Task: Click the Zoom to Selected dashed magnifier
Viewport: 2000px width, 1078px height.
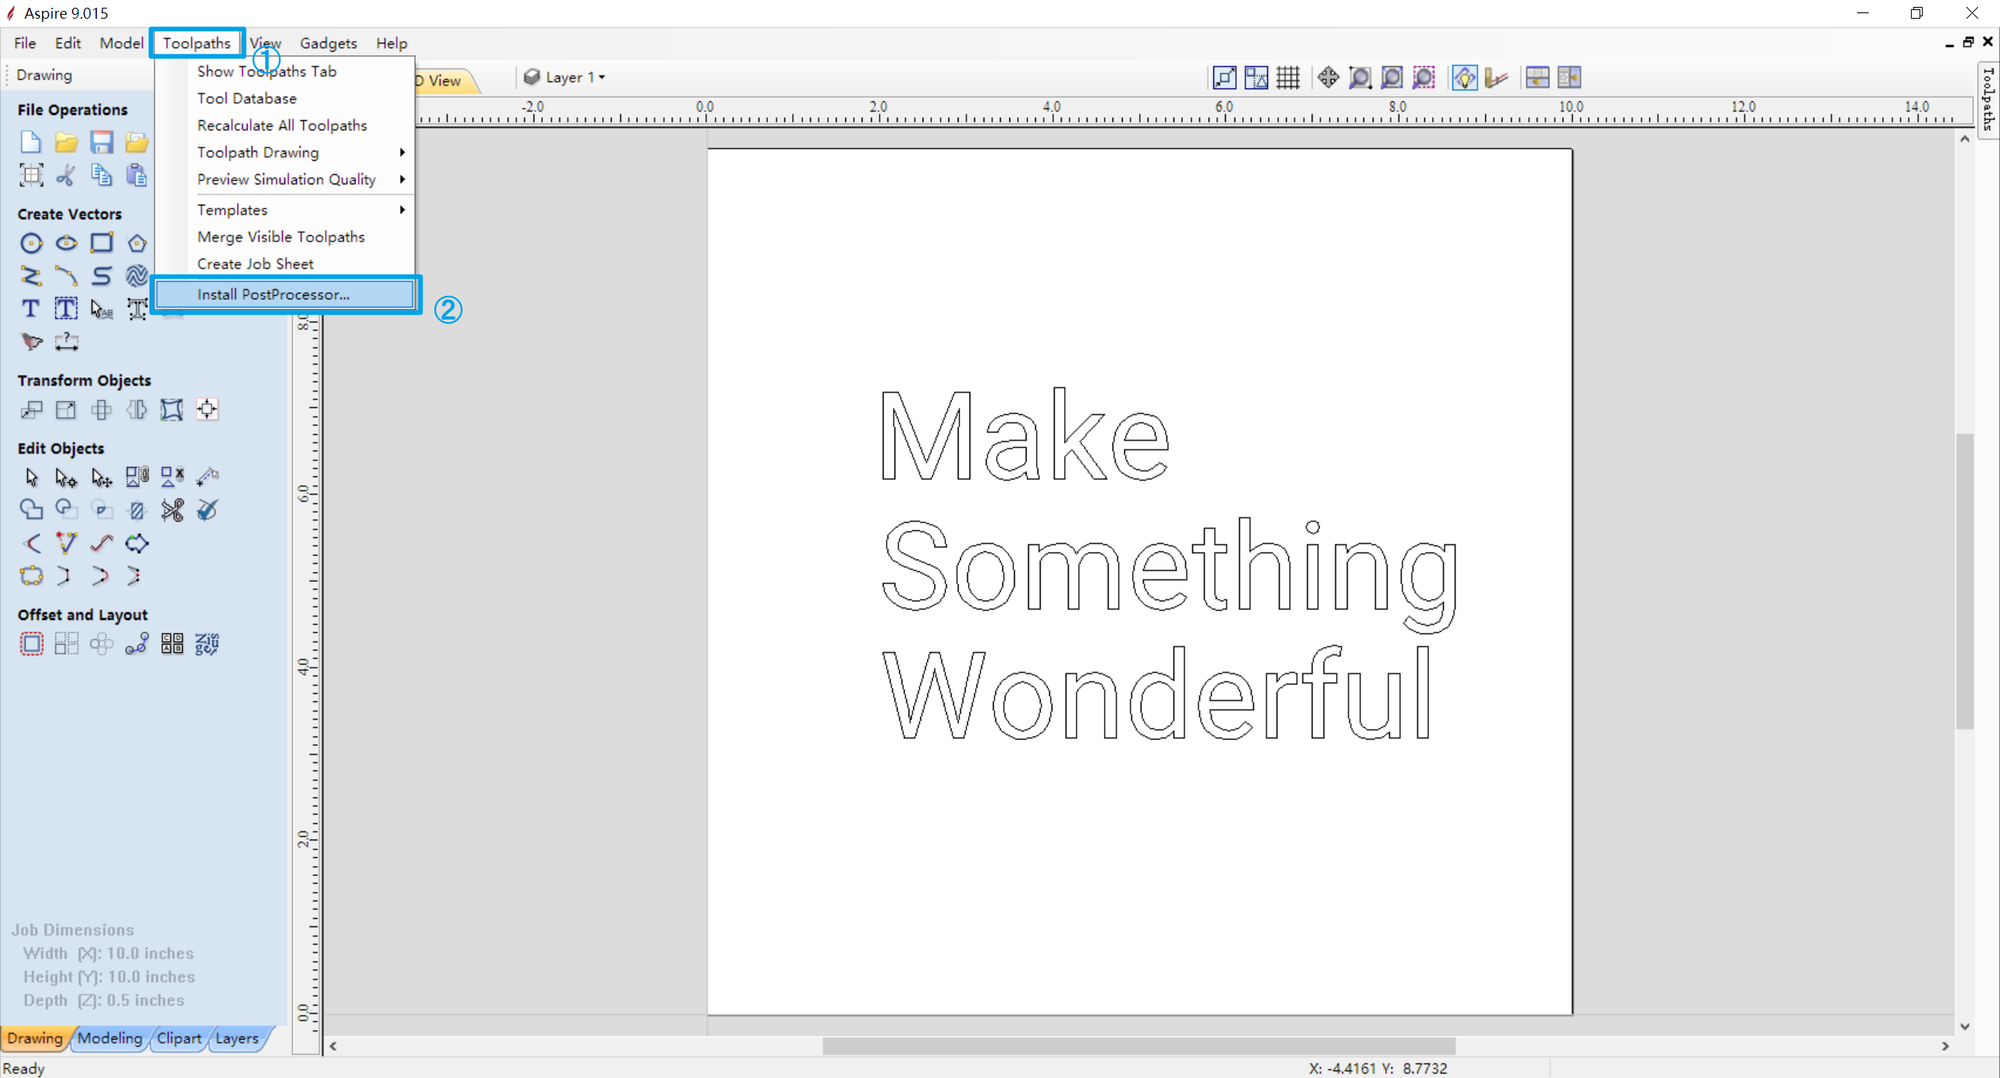Action: pos(1424,78)
